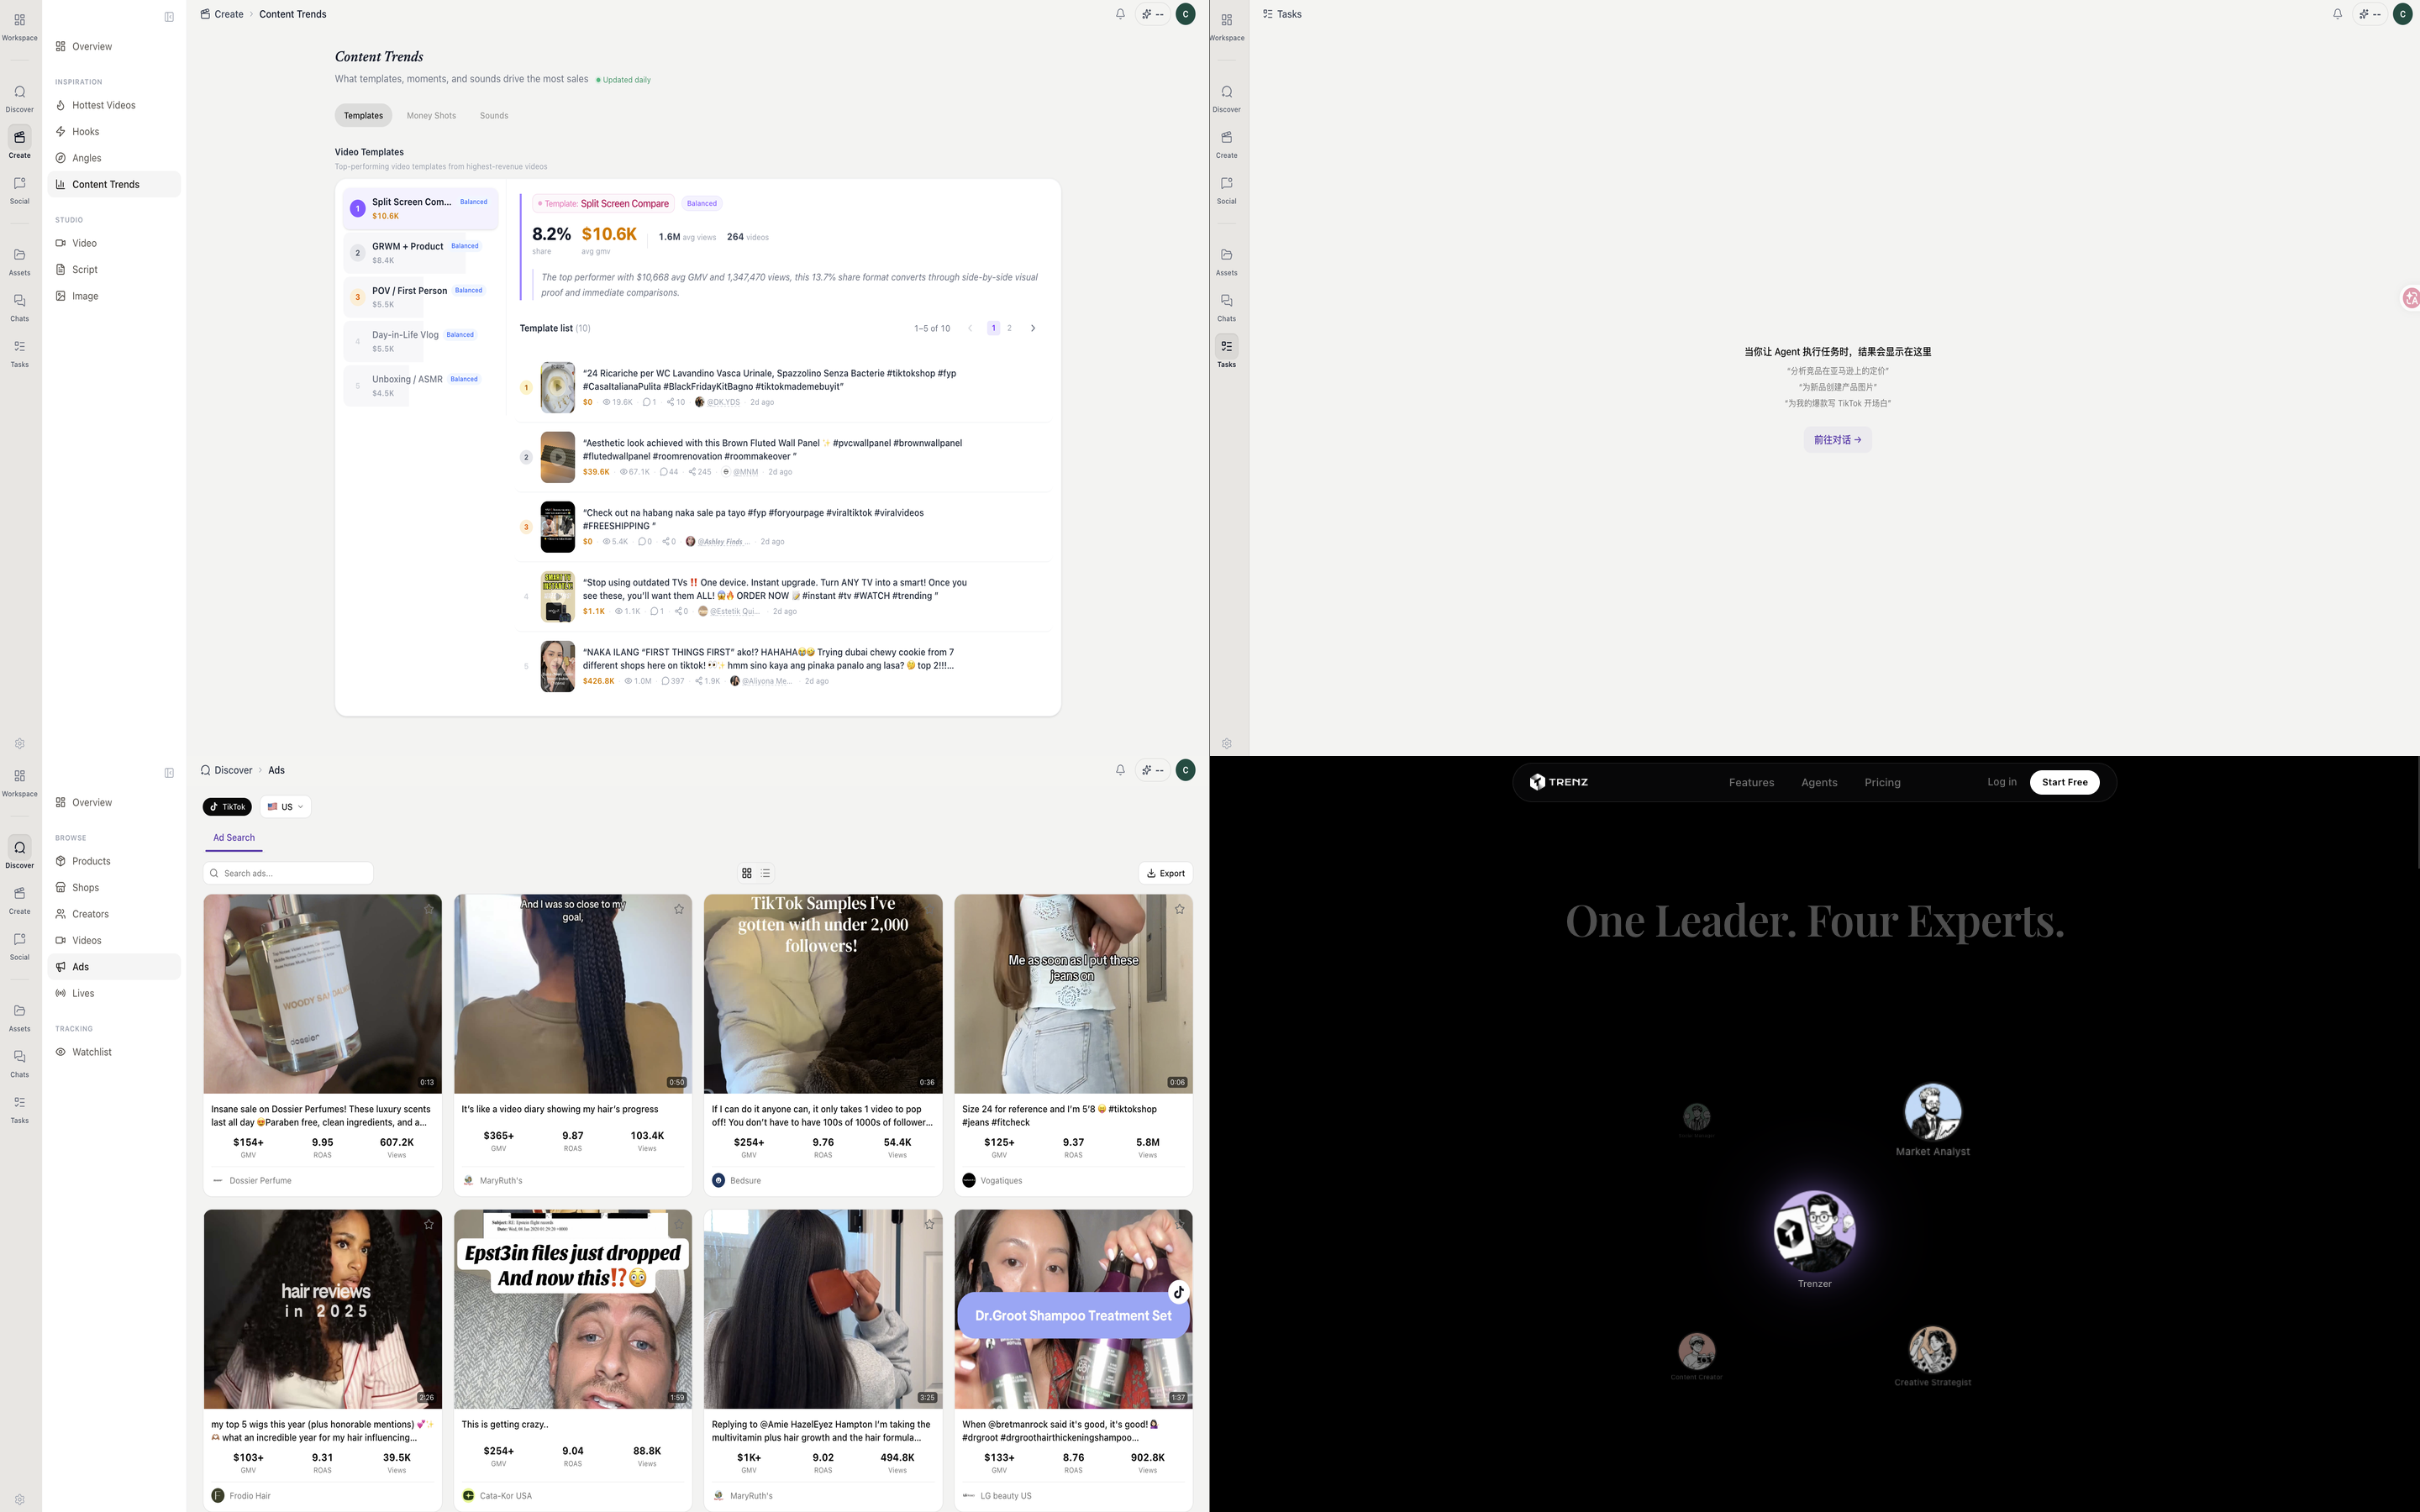The image size is (2420, 1512).
Task: Go to Angles in the sidebar
Action: coord(86,158)
